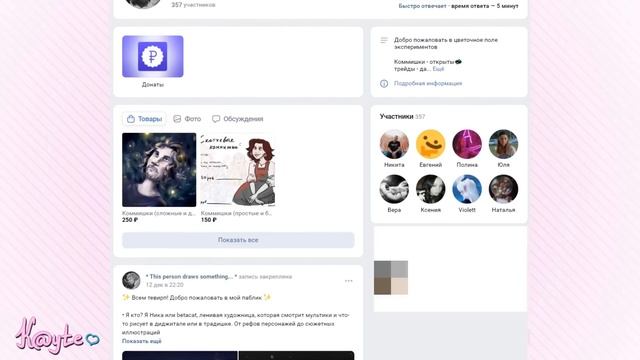The image size is (640, 360).
Task: Switch to the Товары tab
Action: pyautogui.click(x=144, y=119)
